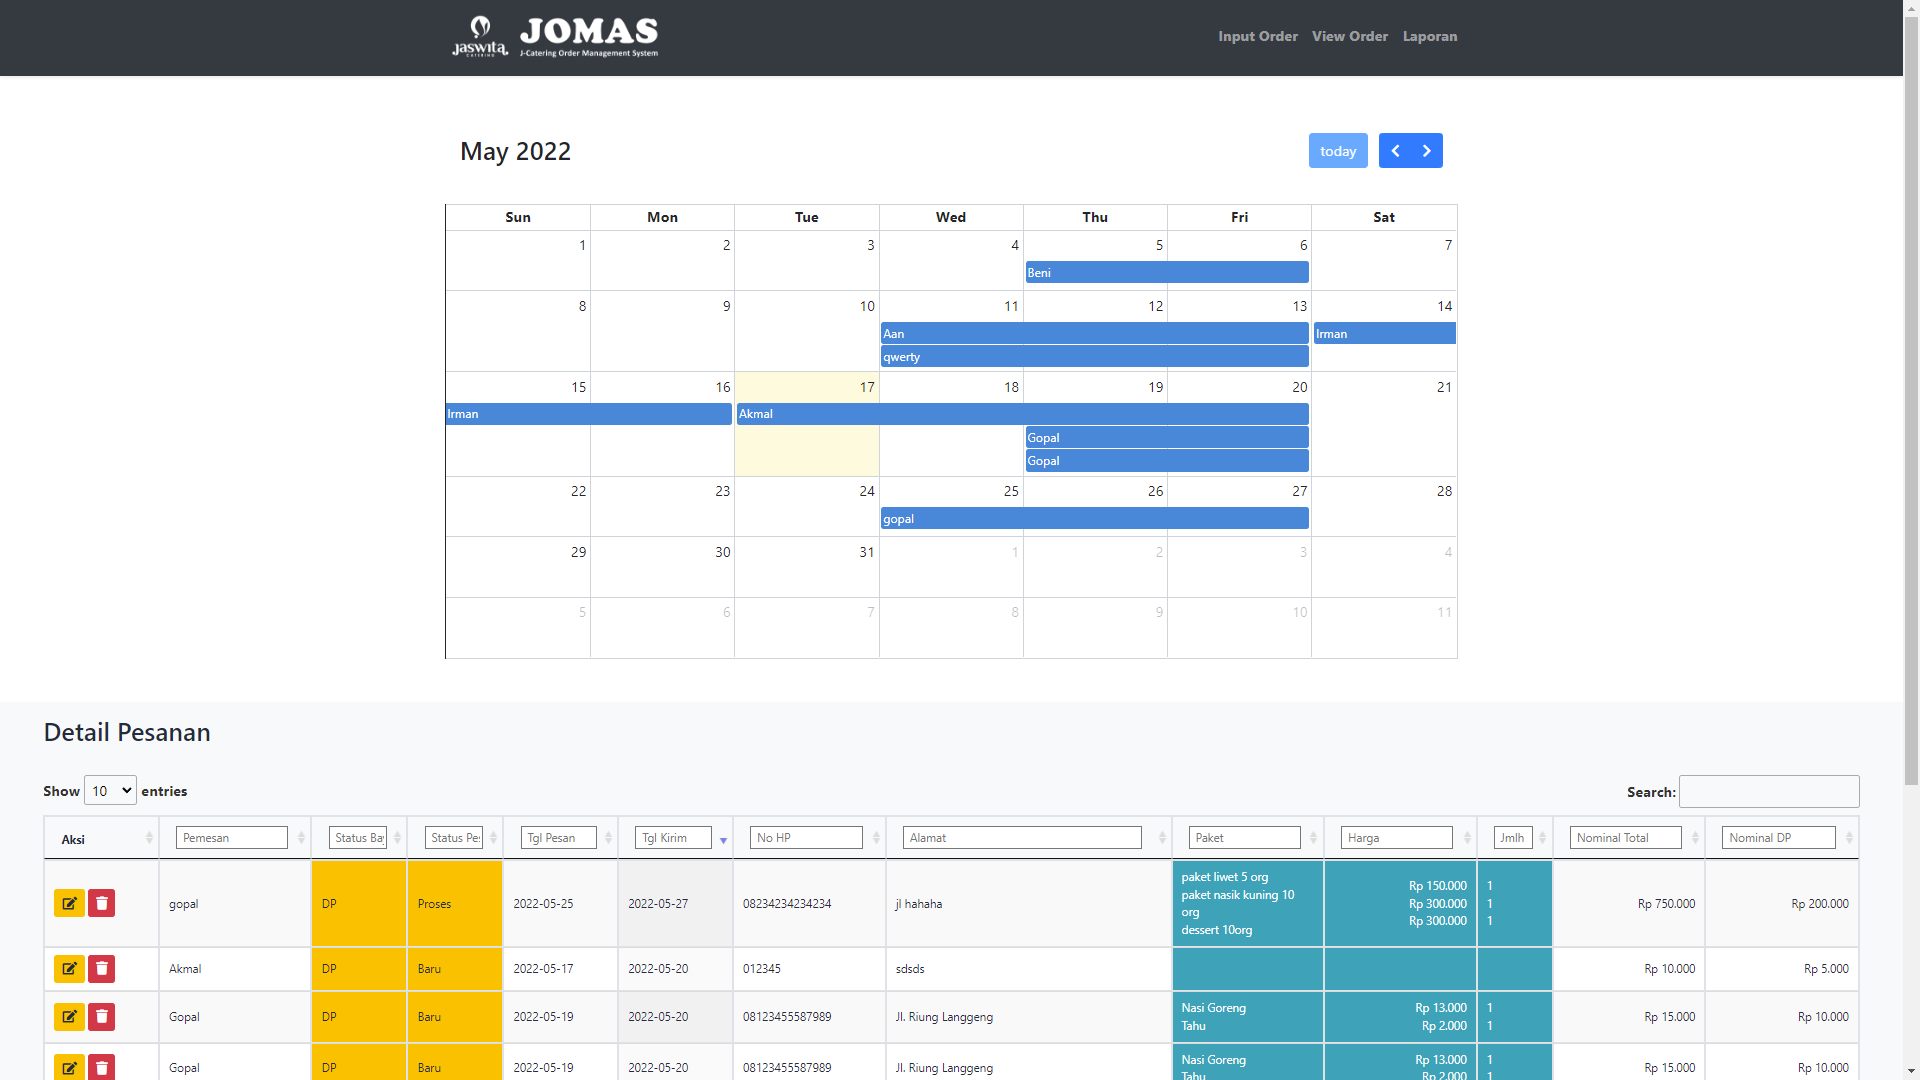
Task: Click the edit icon for gopal's order
Action: coord(69,903)
